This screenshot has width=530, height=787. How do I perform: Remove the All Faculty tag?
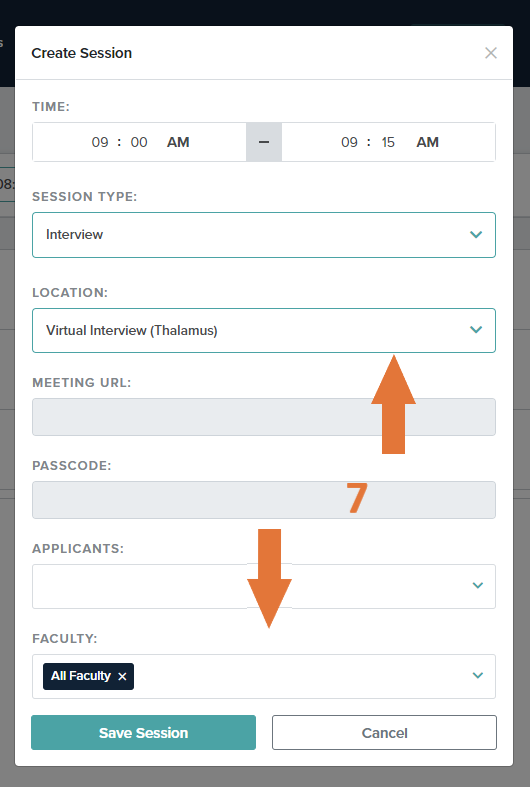click(122, 677)
